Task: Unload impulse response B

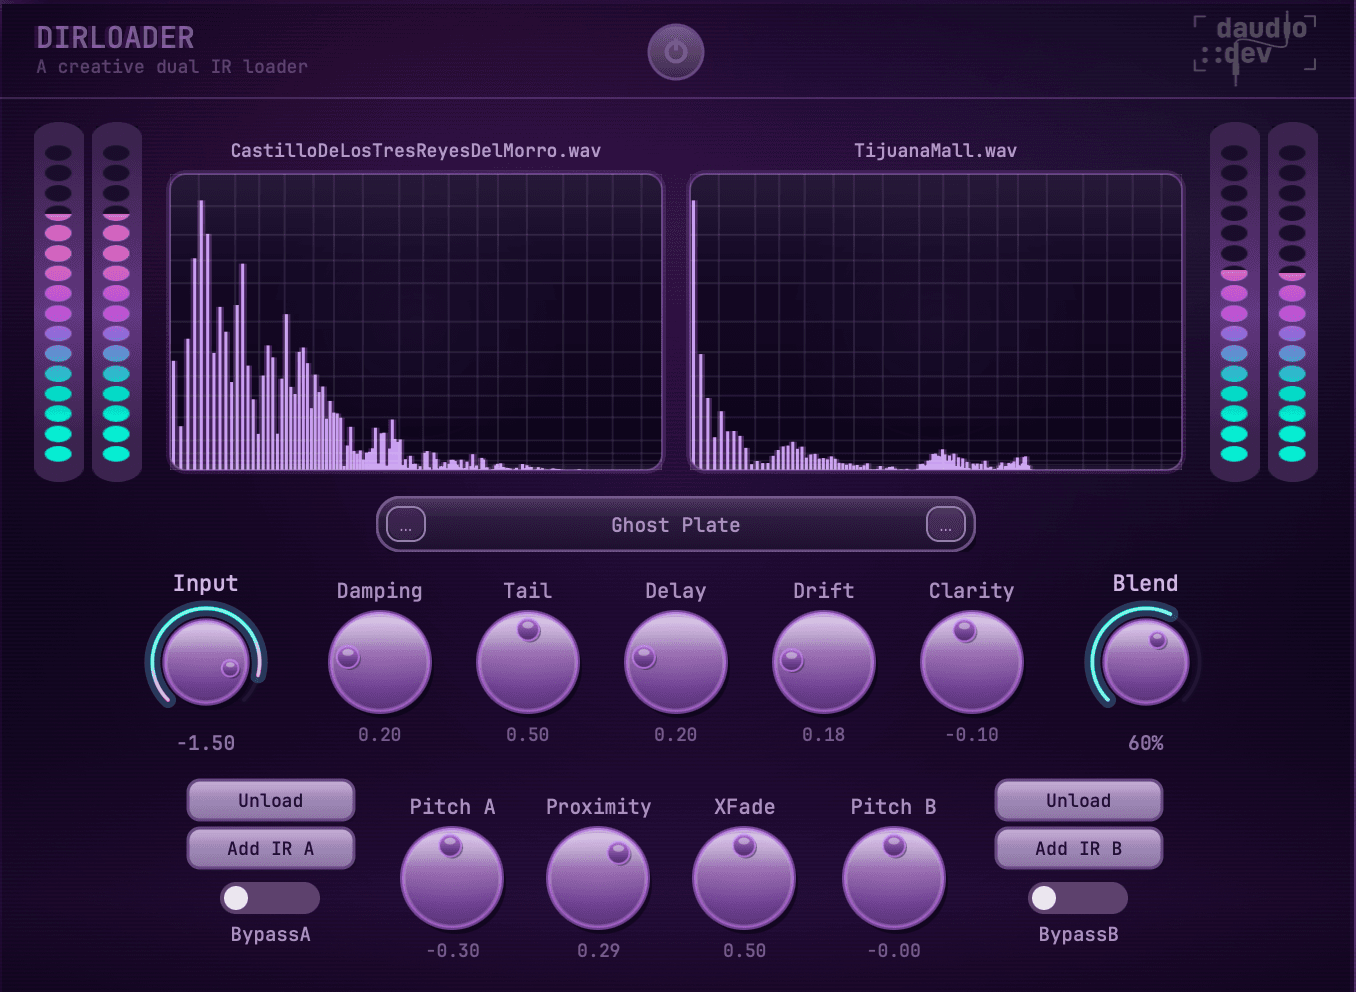Action: 1078,801
